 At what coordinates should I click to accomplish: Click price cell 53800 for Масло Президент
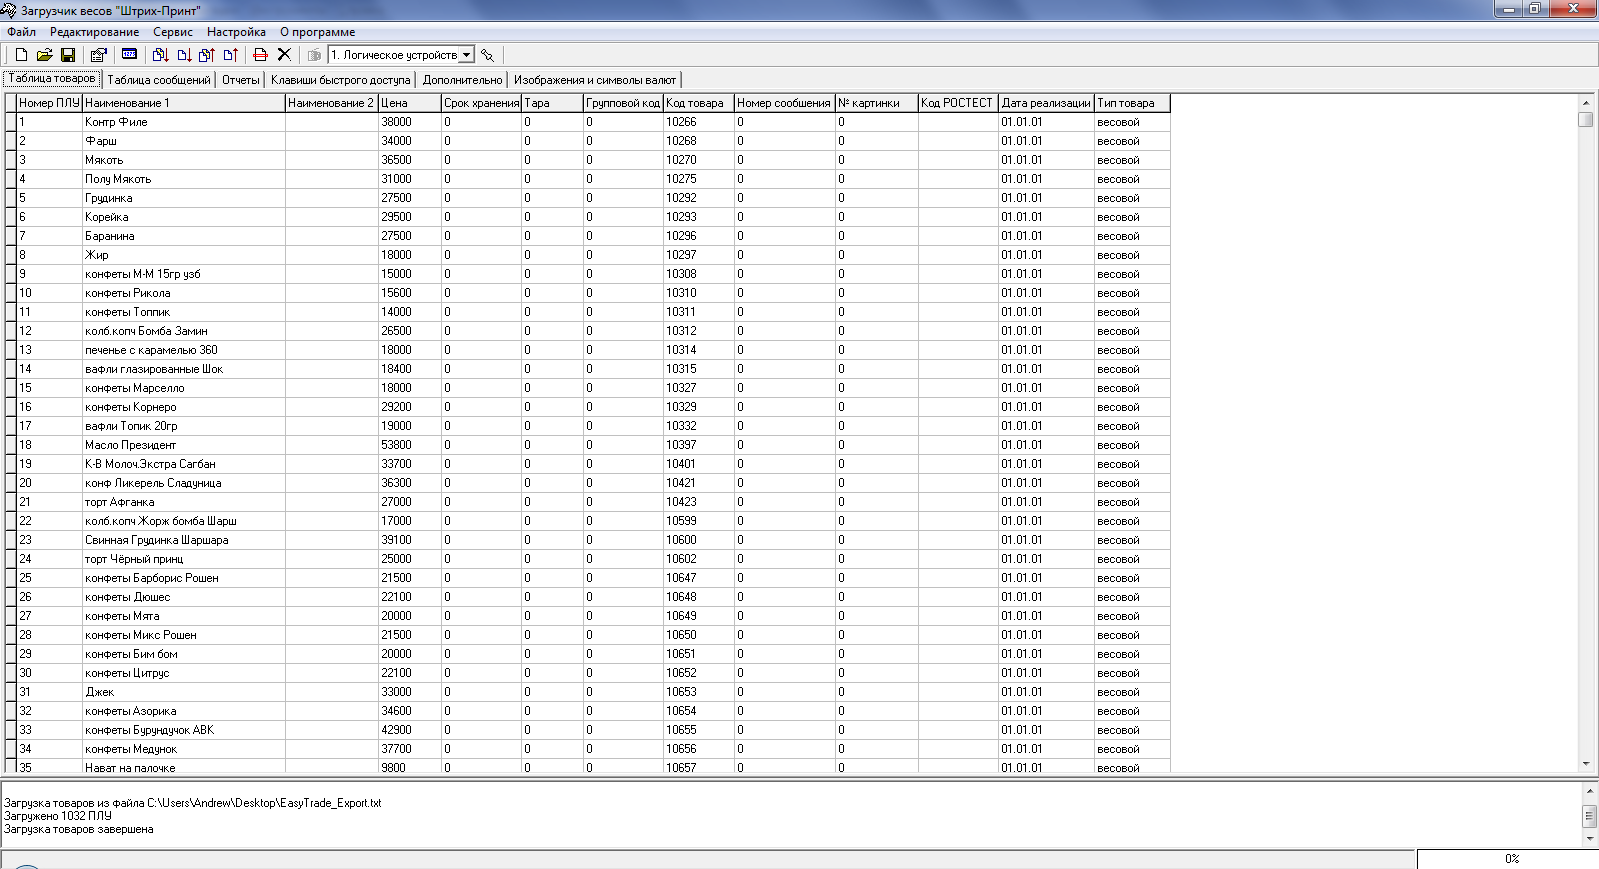(409, 445)
